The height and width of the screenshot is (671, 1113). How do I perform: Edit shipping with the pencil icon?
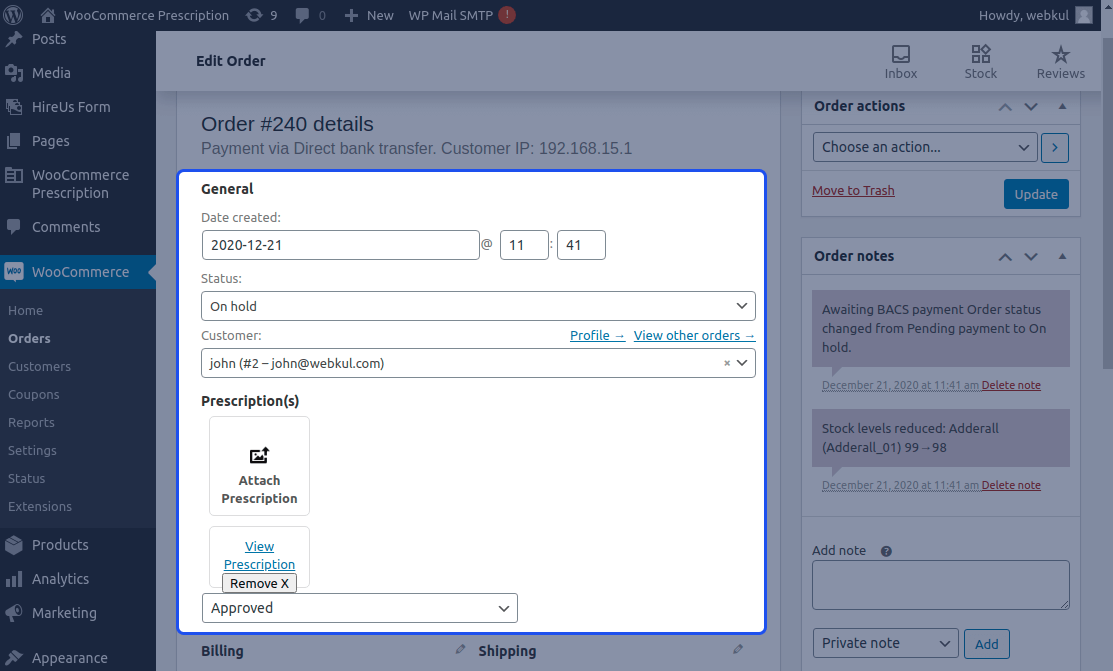click(738, 649)
